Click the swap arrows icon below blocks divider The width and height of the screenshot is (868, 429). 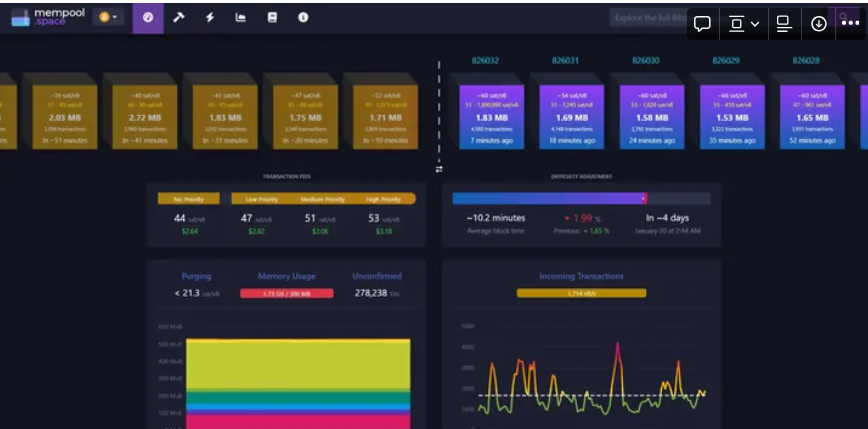439,169
